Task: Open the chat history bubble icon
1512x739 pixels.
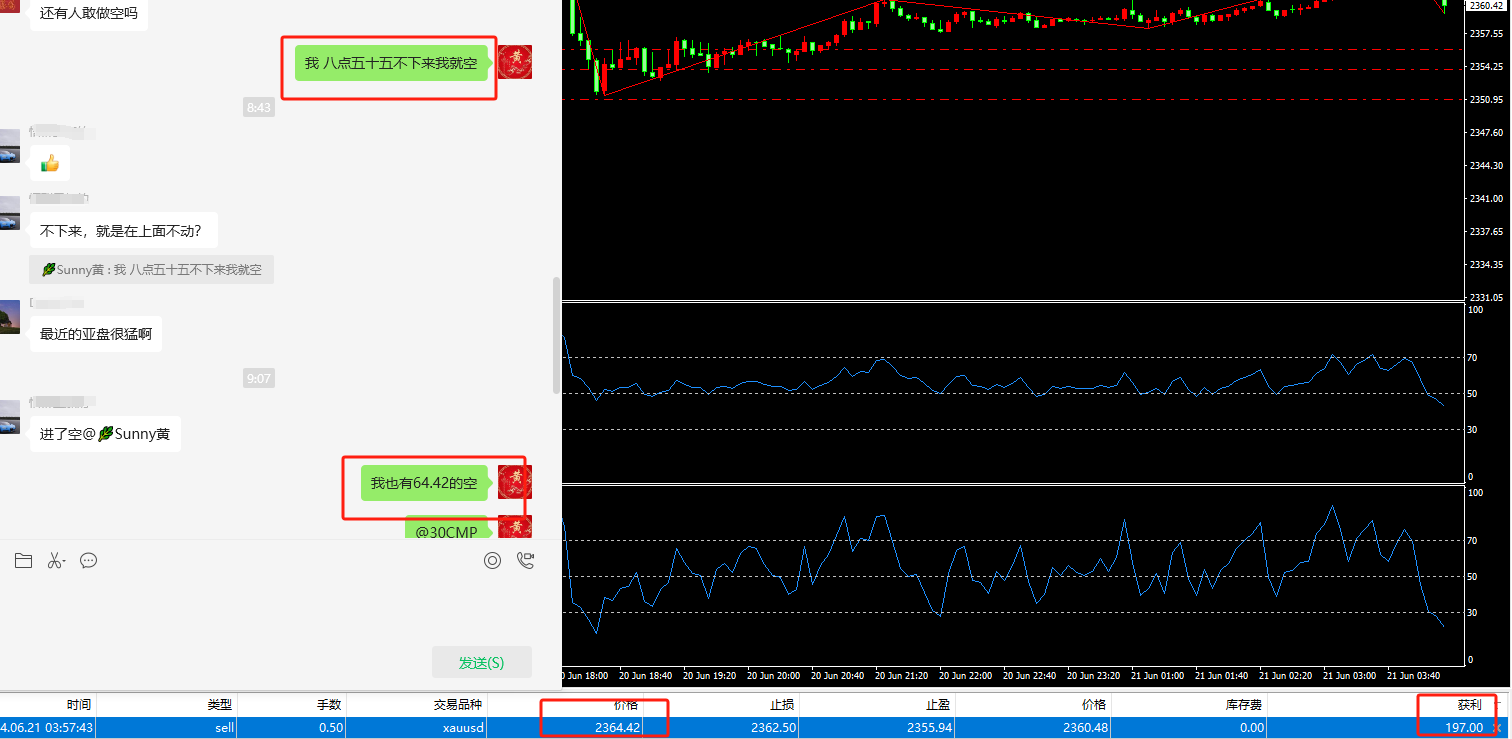Action: pyautogui.click(x=88, y=561)
